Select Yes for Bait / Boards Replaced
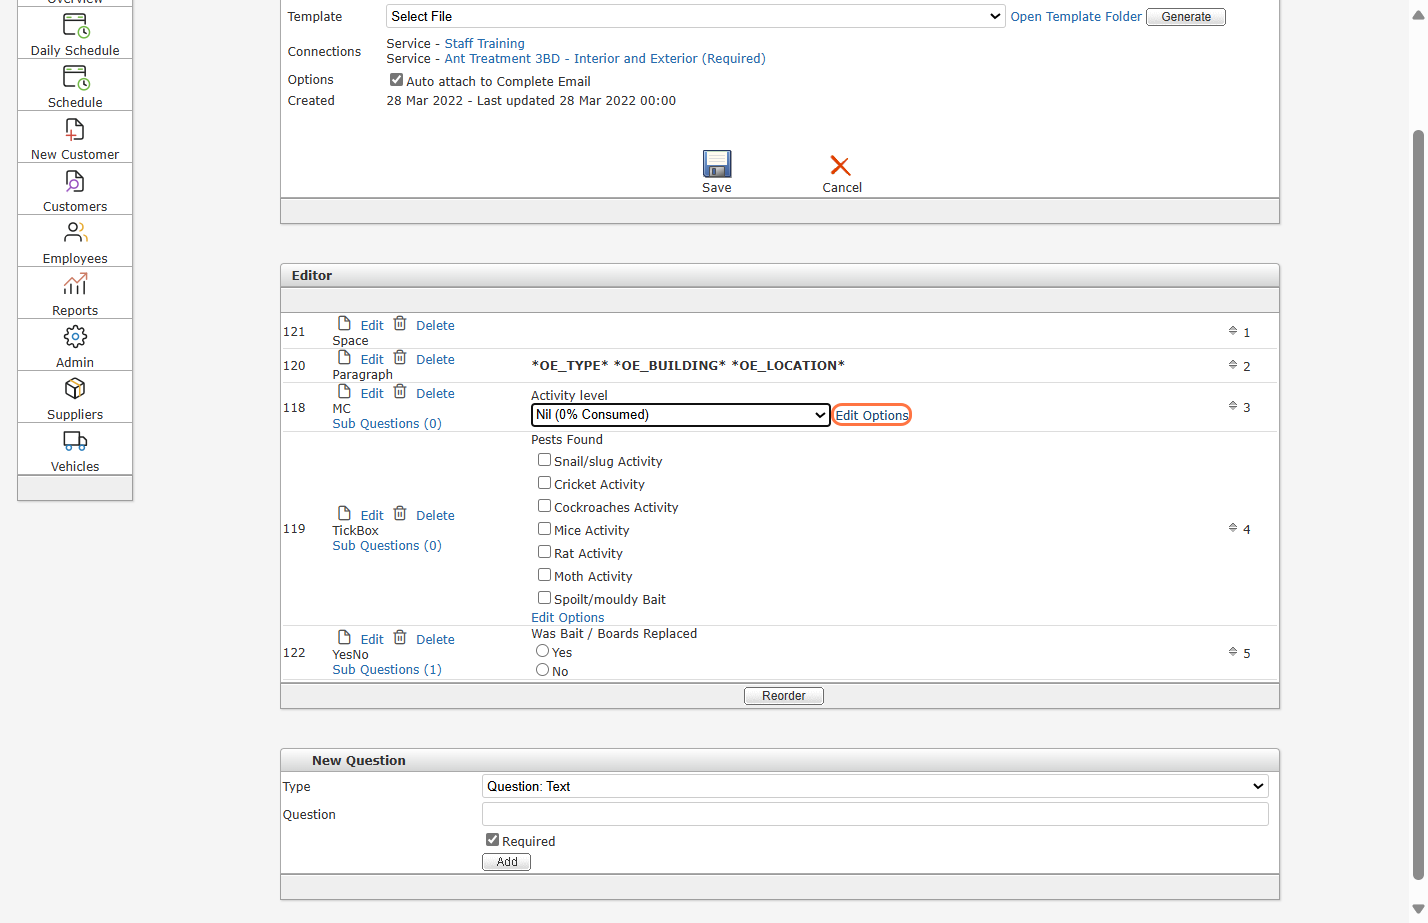 [x=542, y=651]
